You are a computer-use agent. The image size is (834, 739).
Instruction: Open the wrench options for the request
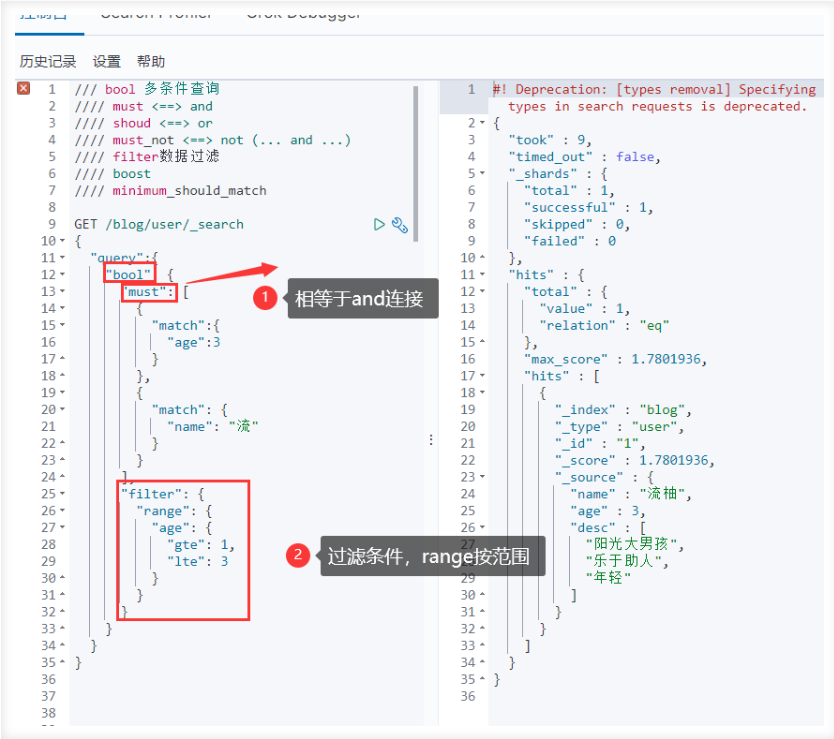tap(400, 225)
